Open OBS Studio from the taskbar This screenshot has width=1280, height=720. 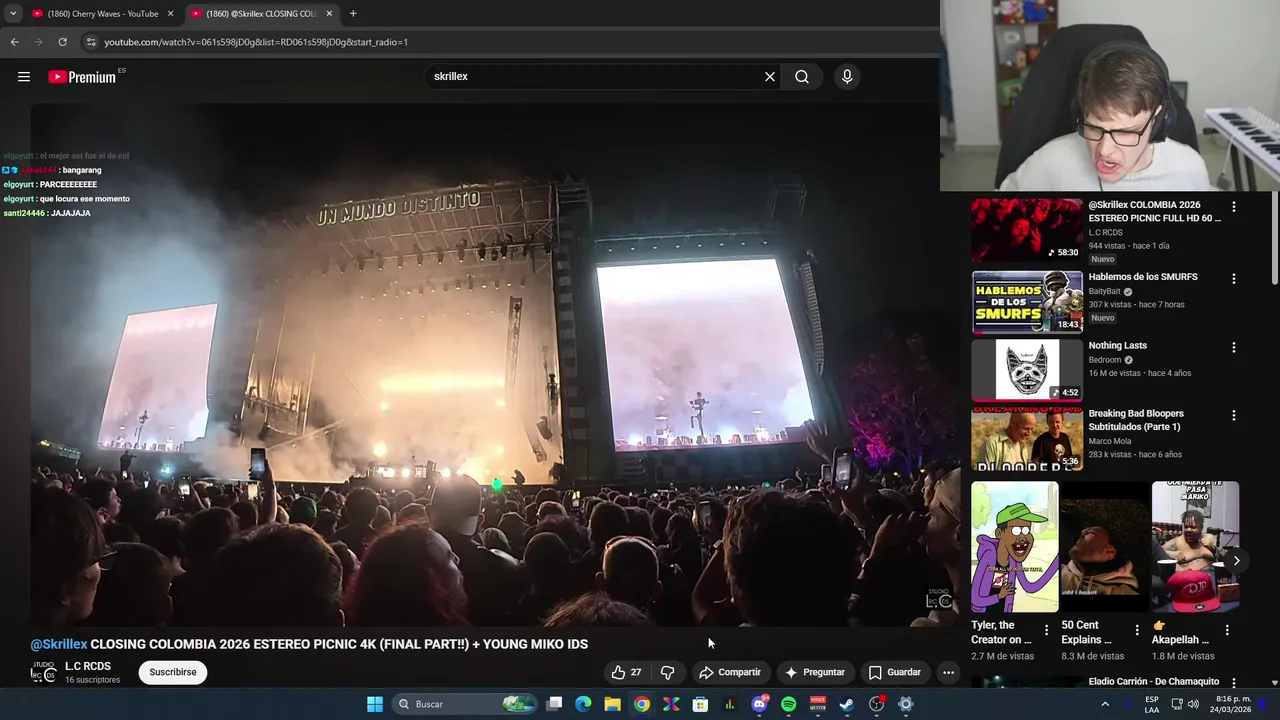(x=876, y=704)
